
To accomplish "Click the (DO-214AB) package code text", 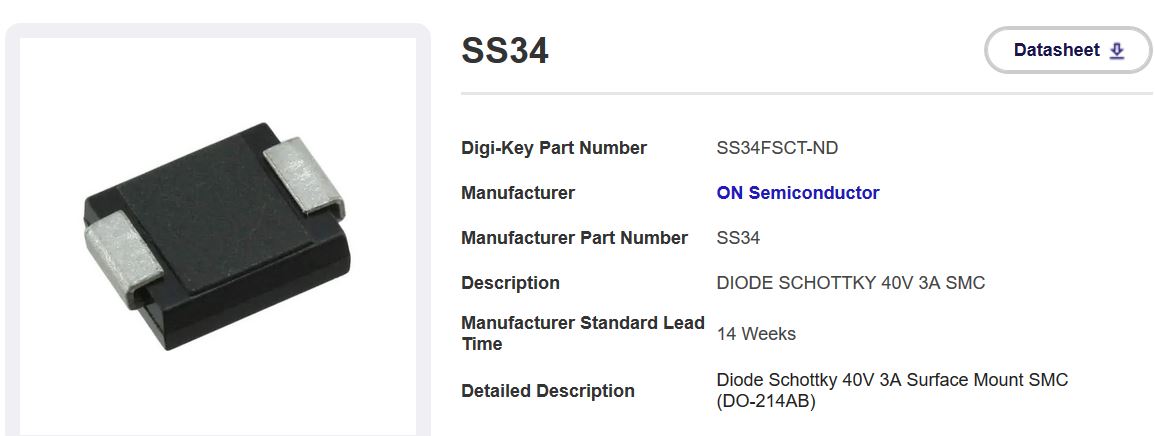I will coord(766,402).
